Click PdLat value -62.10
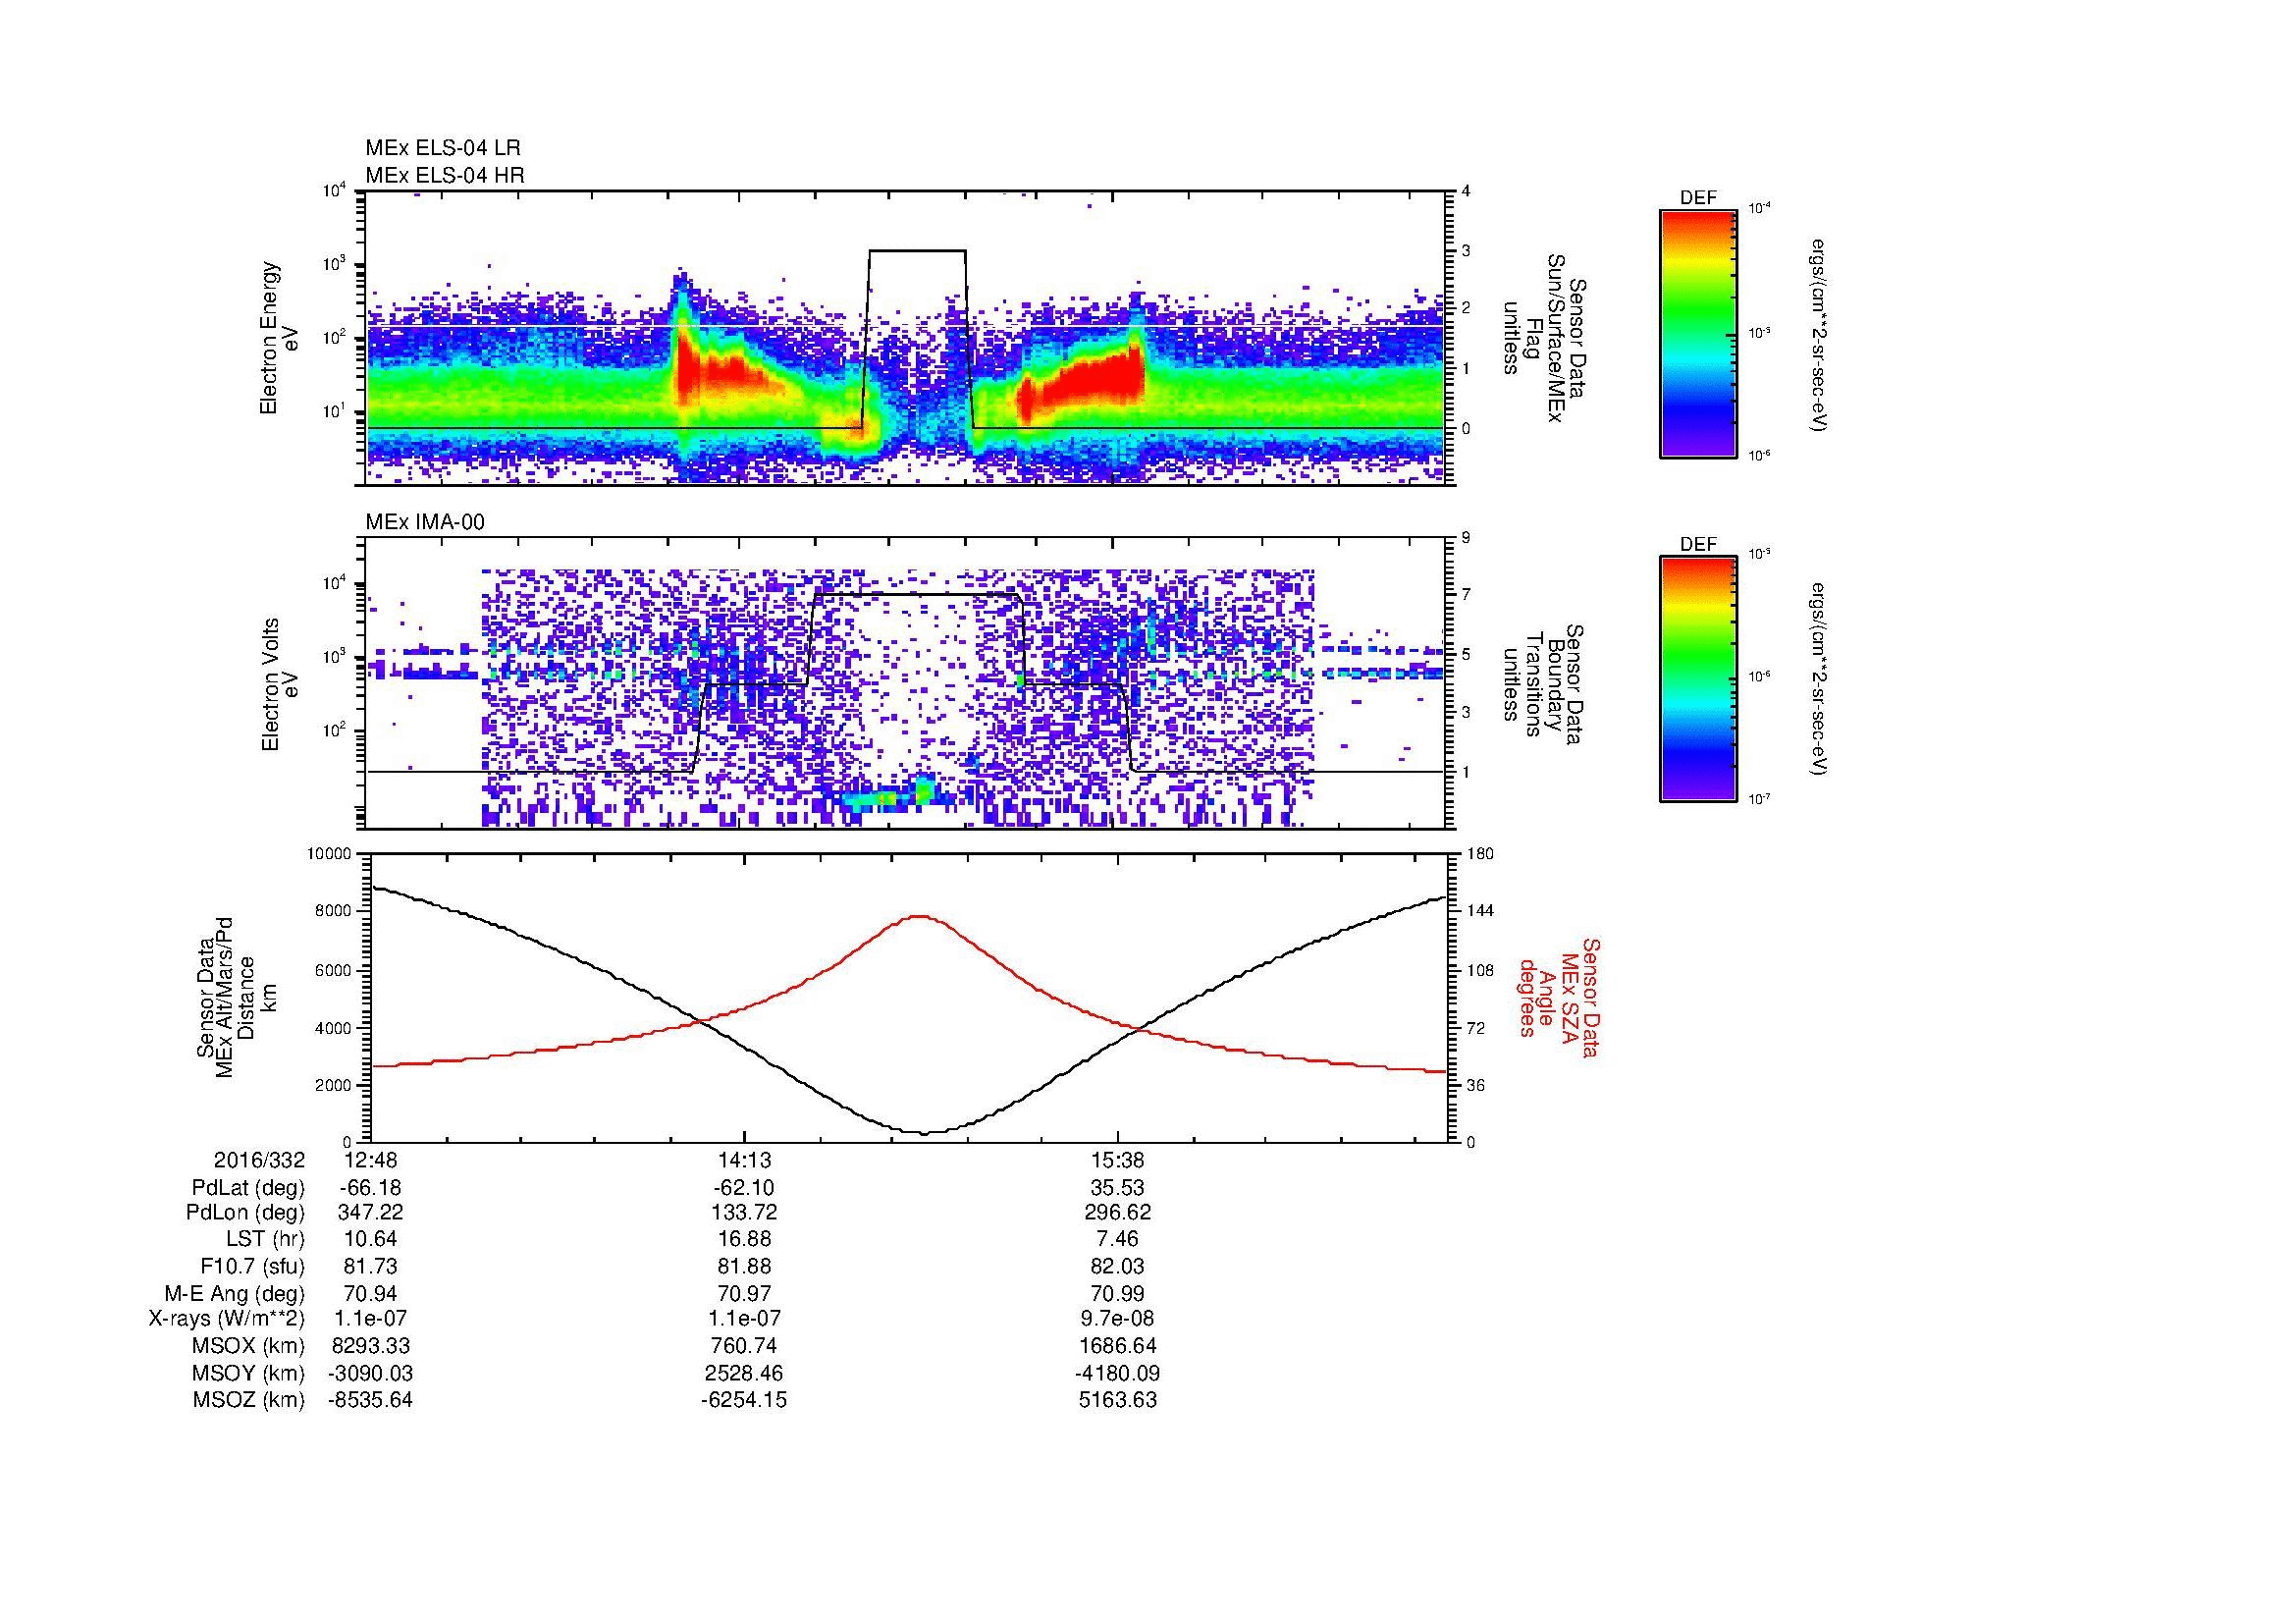 click(744, 1188)
